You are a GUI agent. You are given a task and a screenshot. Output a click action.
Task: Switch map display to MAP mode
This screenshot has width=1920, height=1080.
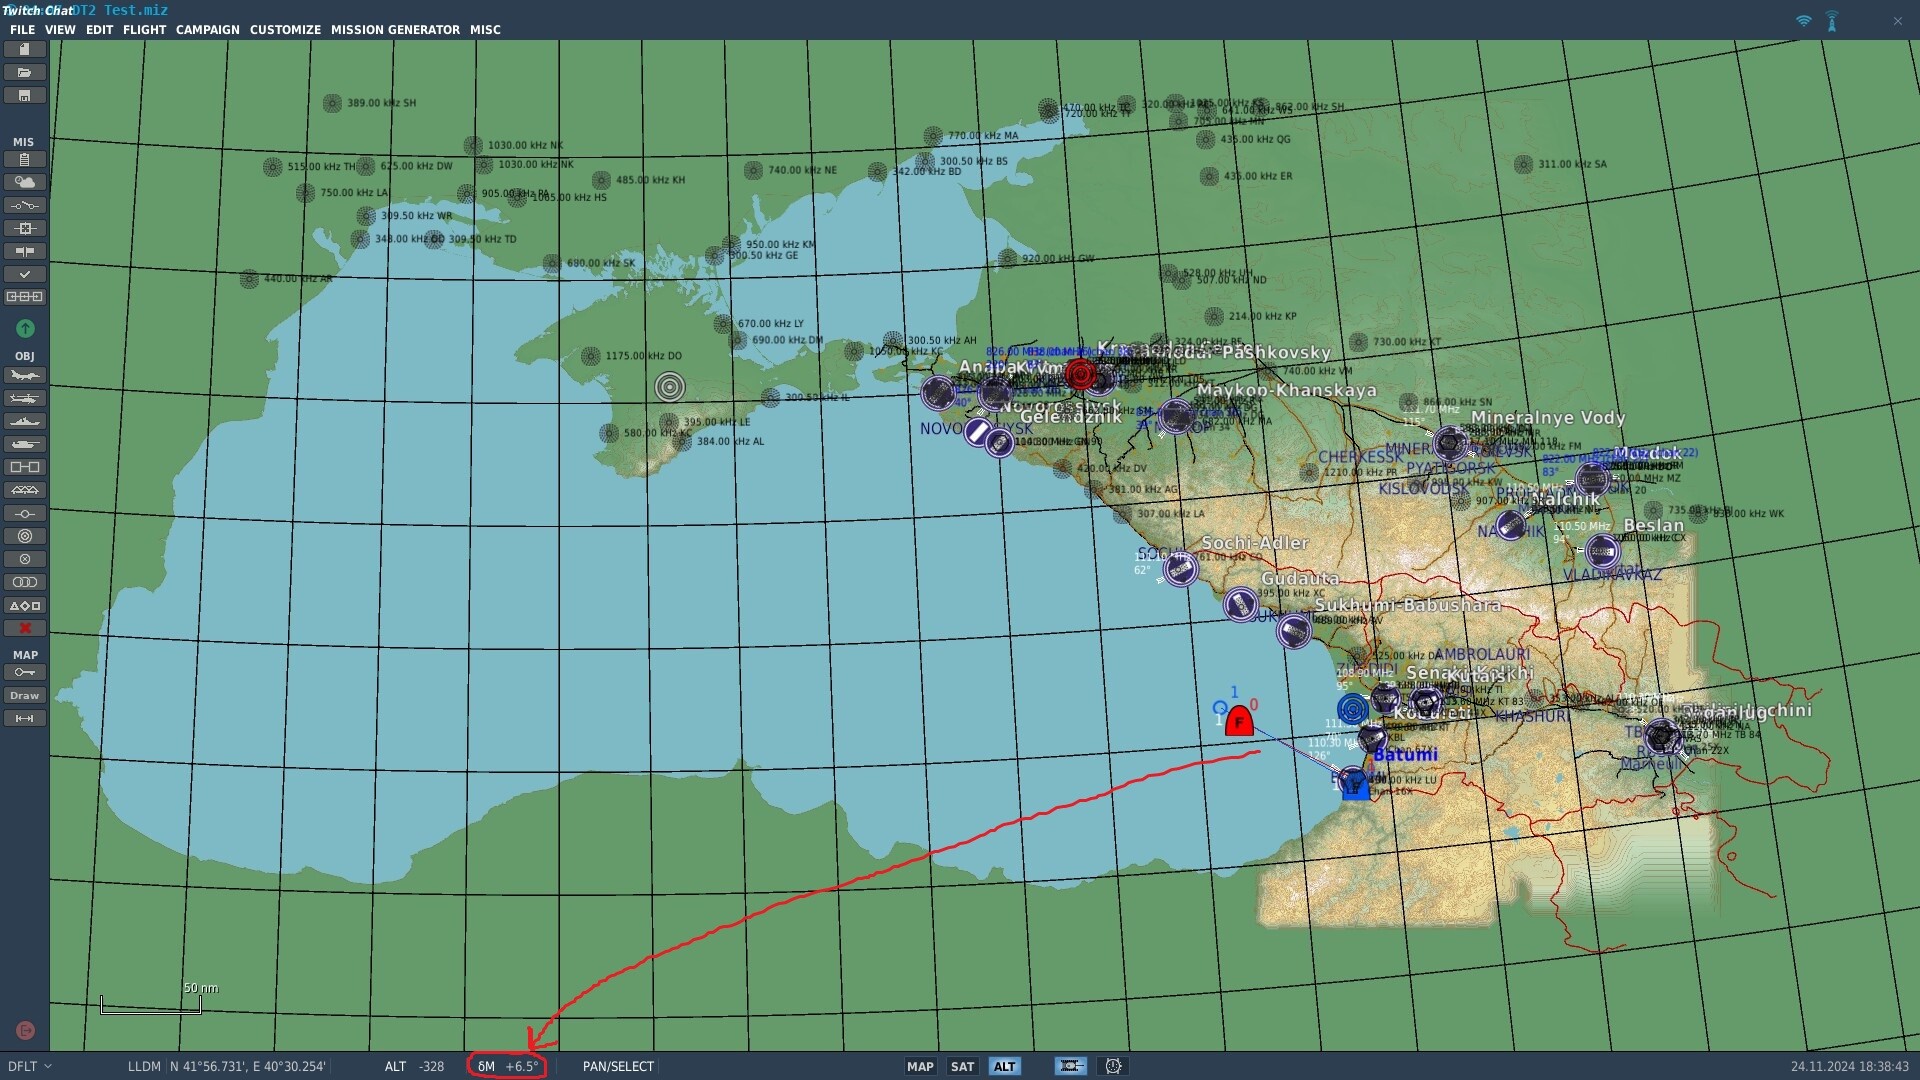920,1066
